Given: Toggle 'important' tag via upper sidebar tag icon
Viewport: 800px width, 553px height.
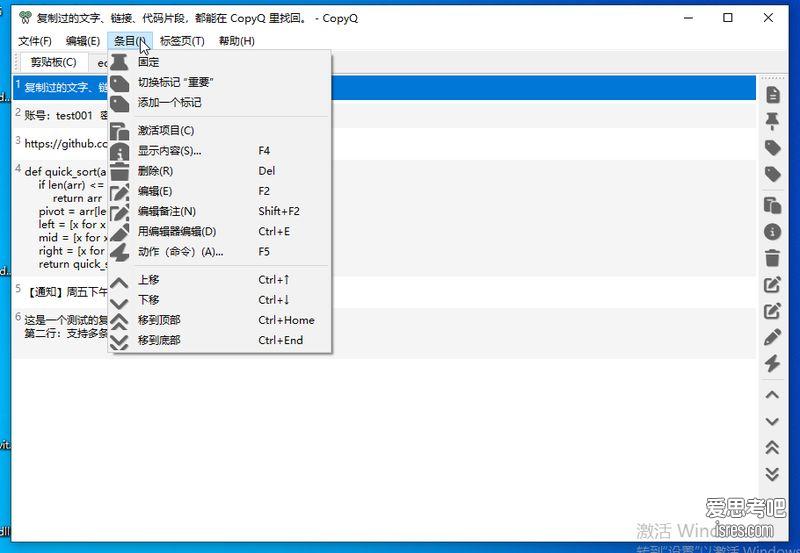Looking at the screenshot, I should 772,148.
